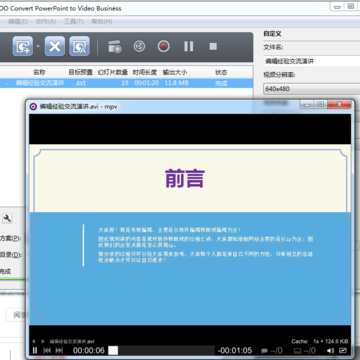Open the 编辑(E) menu
Screen dimensions: 360x360
click(18, 22)
